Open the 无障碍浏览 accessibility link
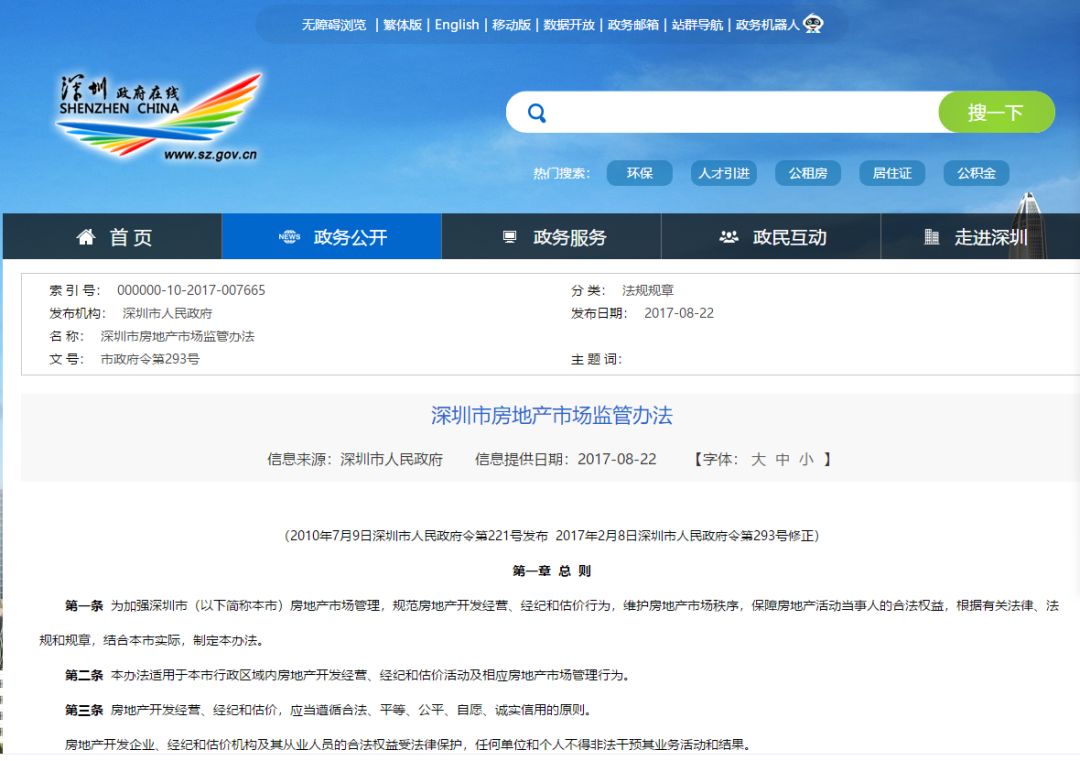This screenshot has width=1080, height=761. [334, 25]
